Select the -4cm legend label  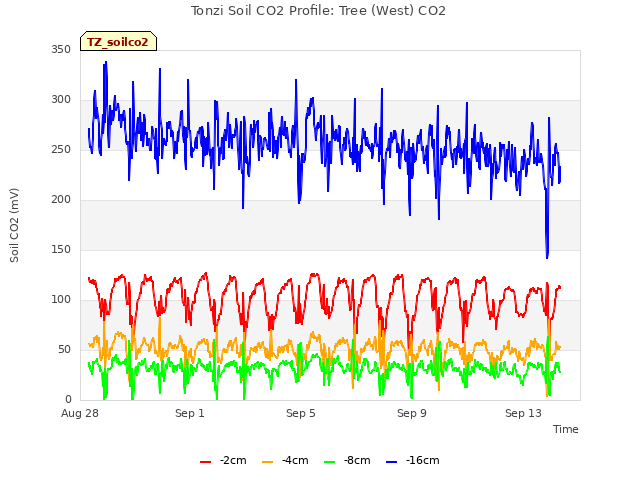(x=295, y=460)
